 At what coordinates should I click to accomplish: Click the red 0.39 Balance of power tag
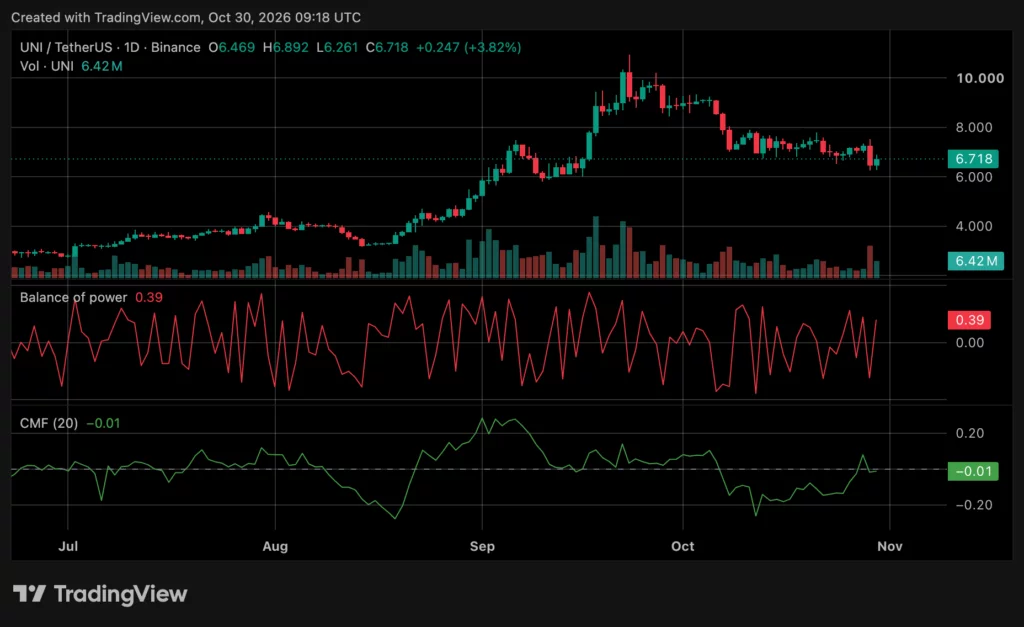[969, 320]
